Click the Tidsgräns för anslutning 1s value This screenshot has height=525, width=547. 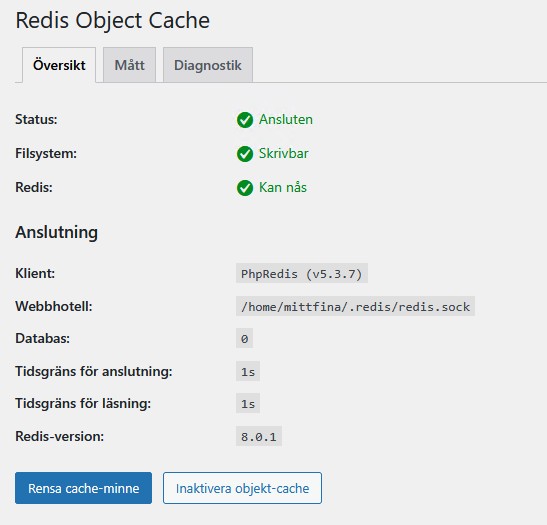248,372
